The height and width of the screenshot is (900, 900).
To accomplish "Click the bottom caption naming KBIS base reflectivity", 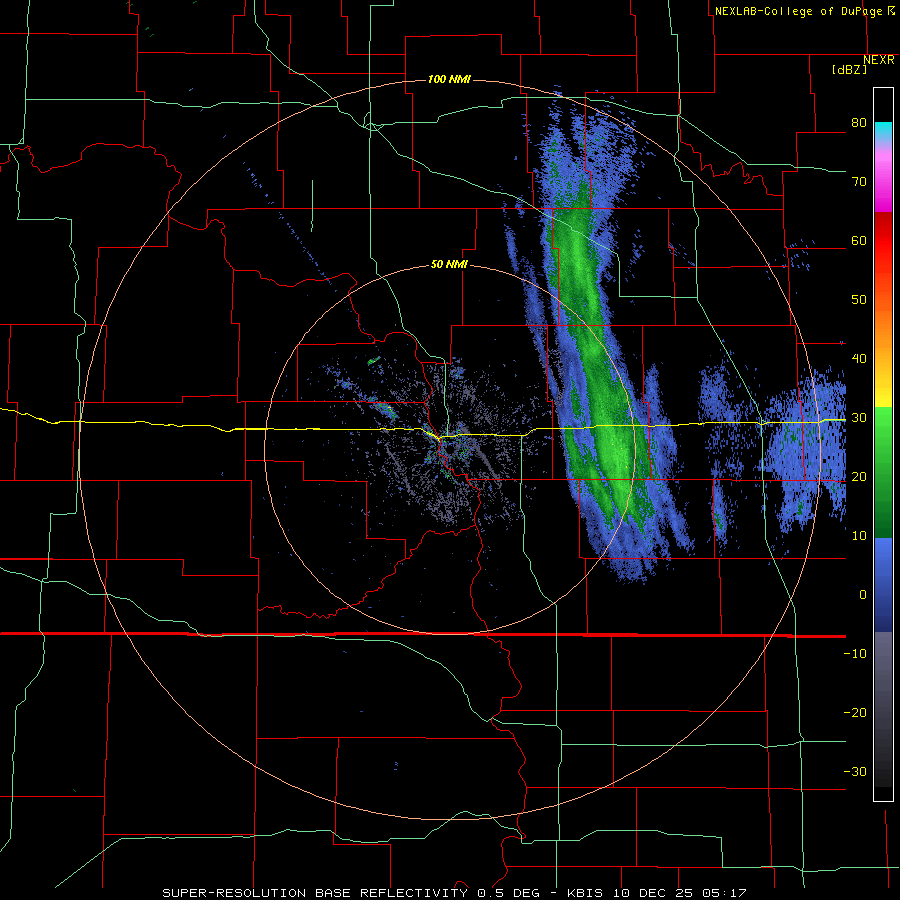I will coord(454,893).
